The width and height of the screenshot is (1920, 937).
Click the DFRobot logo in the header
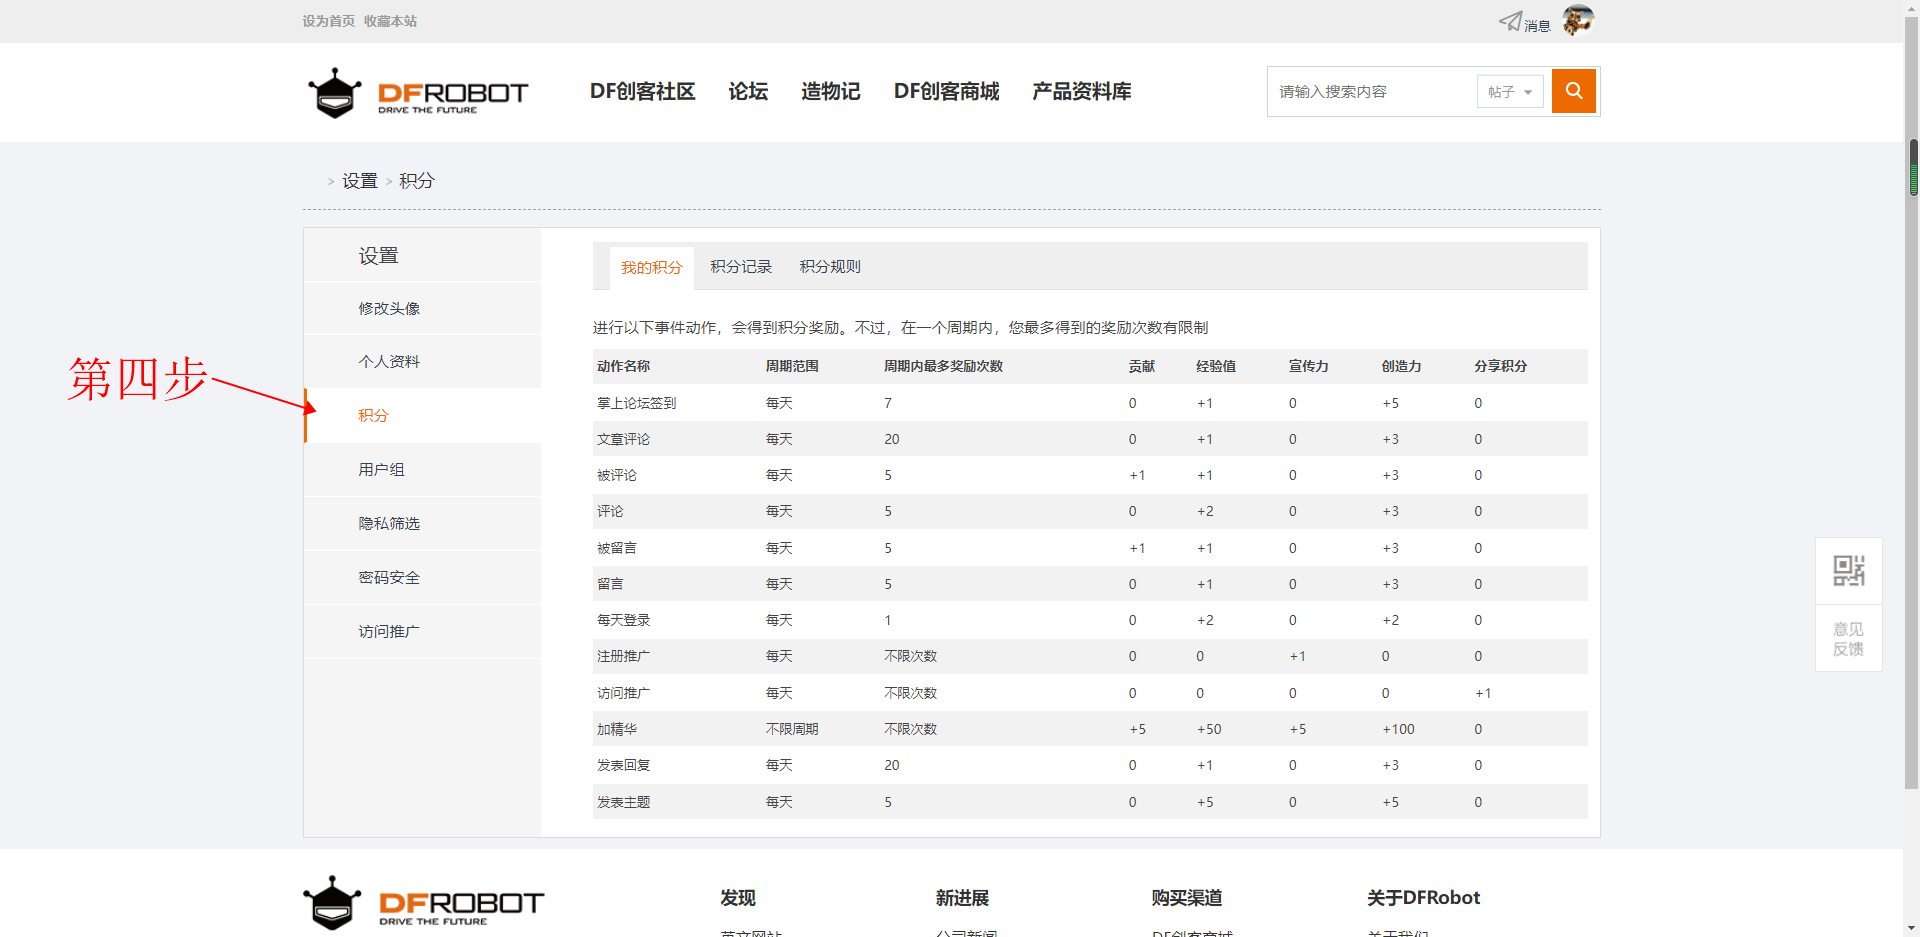418,92
